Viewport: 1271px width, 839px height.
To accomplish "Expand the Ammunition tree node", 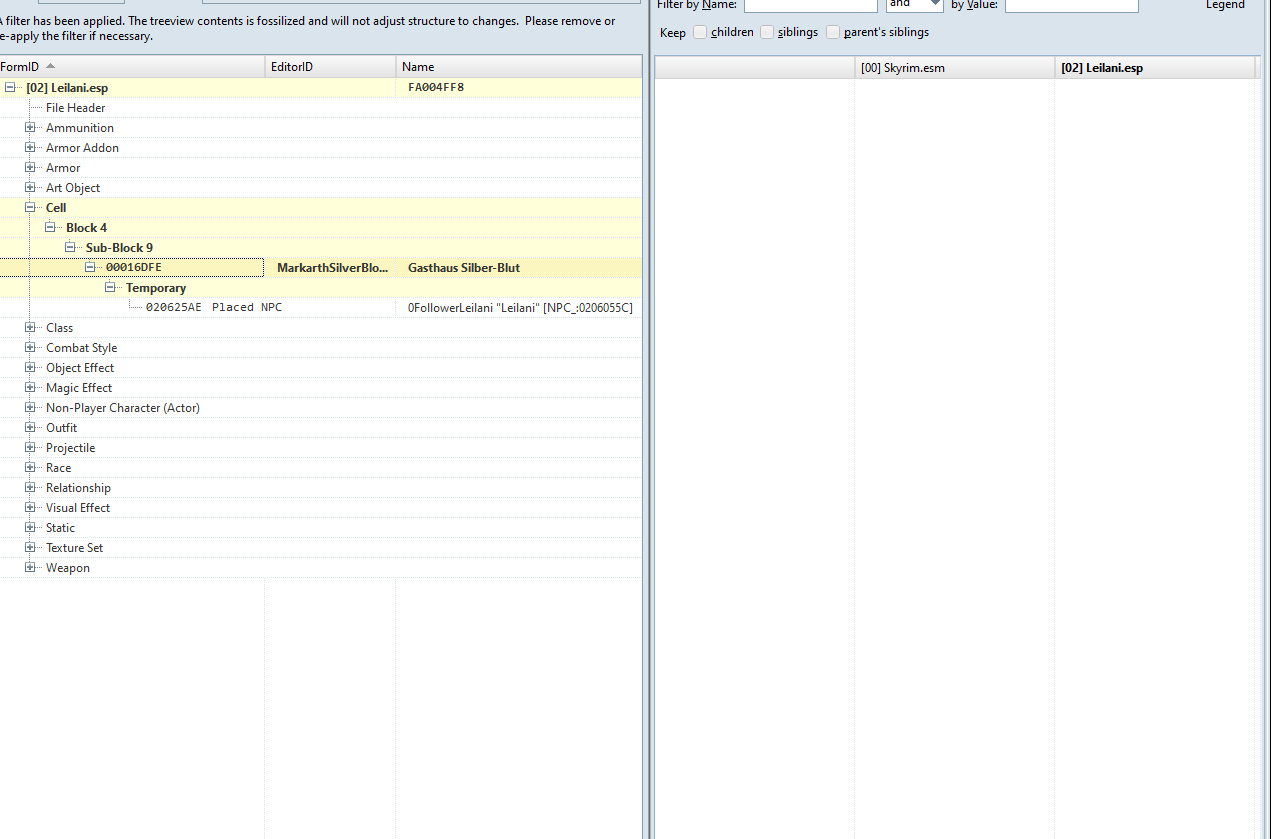I will [30, 128].
